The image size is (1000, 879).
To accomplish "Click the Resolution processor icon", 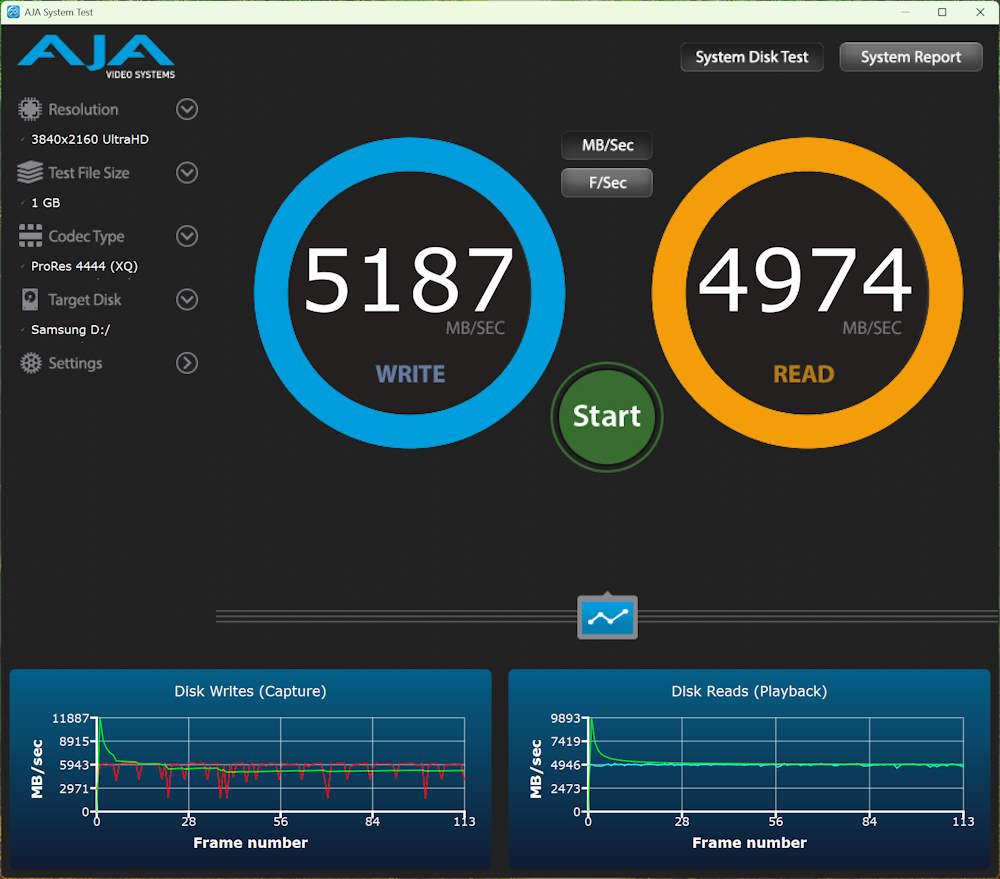I will click(29, 109).
